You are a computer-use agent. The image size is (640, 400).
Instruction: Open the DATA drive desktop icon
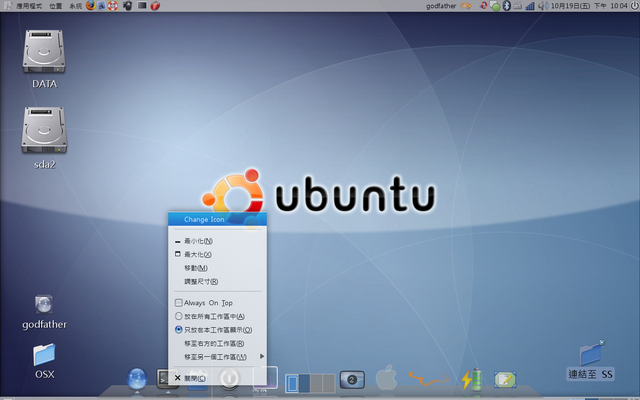coord(44,52)
